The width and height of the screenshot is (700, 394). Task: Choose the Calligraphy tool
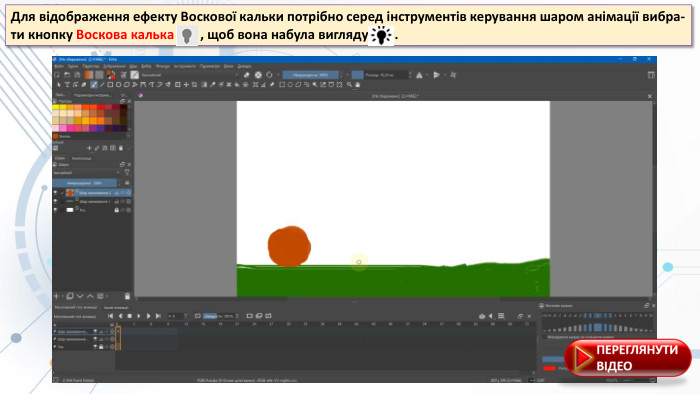pos(83,85)
